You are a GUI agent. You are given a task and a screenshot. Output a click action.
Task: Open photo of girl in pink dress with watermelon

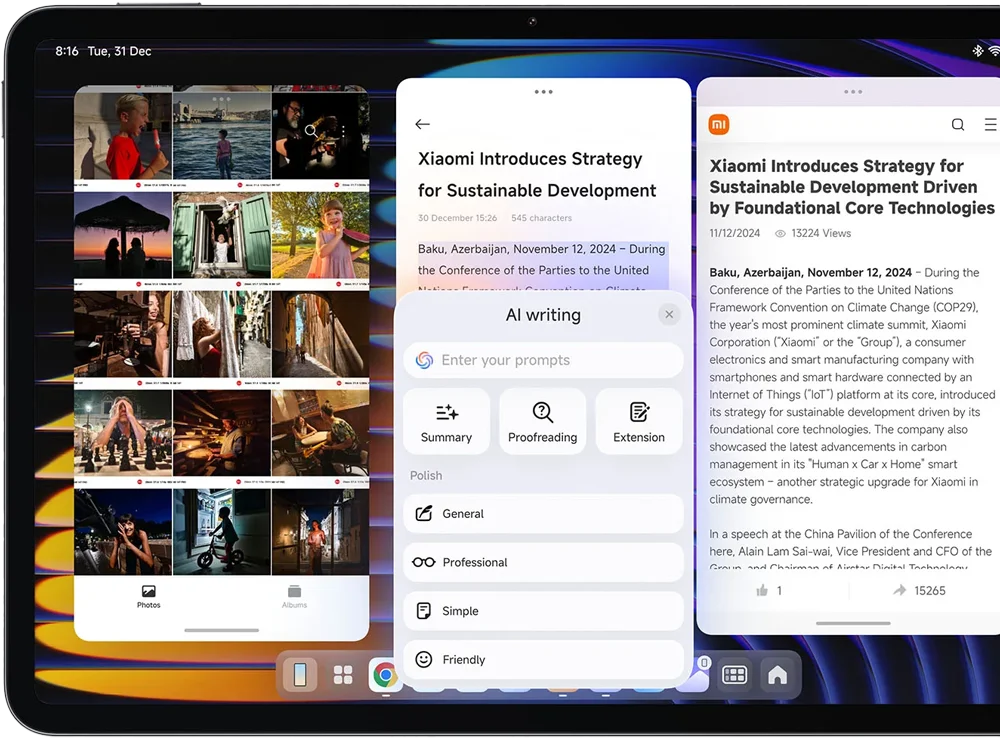click(320, 235)
